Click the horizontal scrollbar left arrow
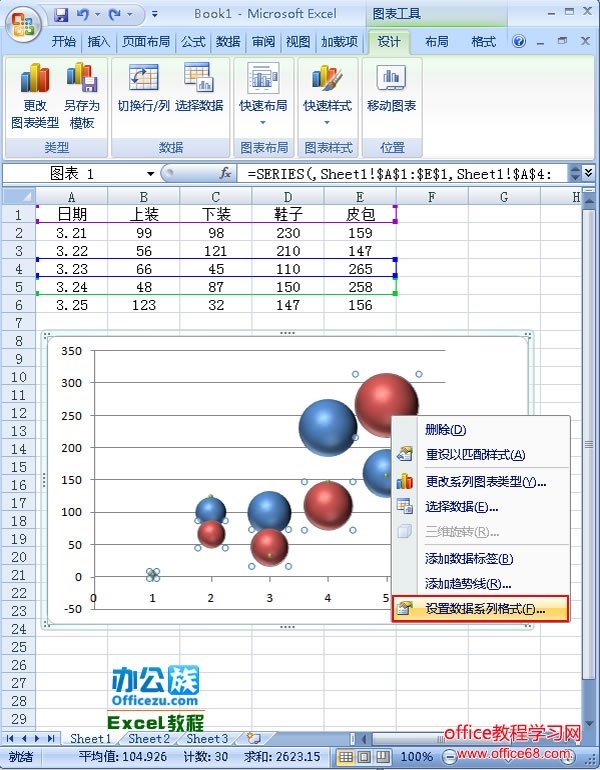Viewport: 600px width, 770px height. pyautogui.click(x=364, y=738)
